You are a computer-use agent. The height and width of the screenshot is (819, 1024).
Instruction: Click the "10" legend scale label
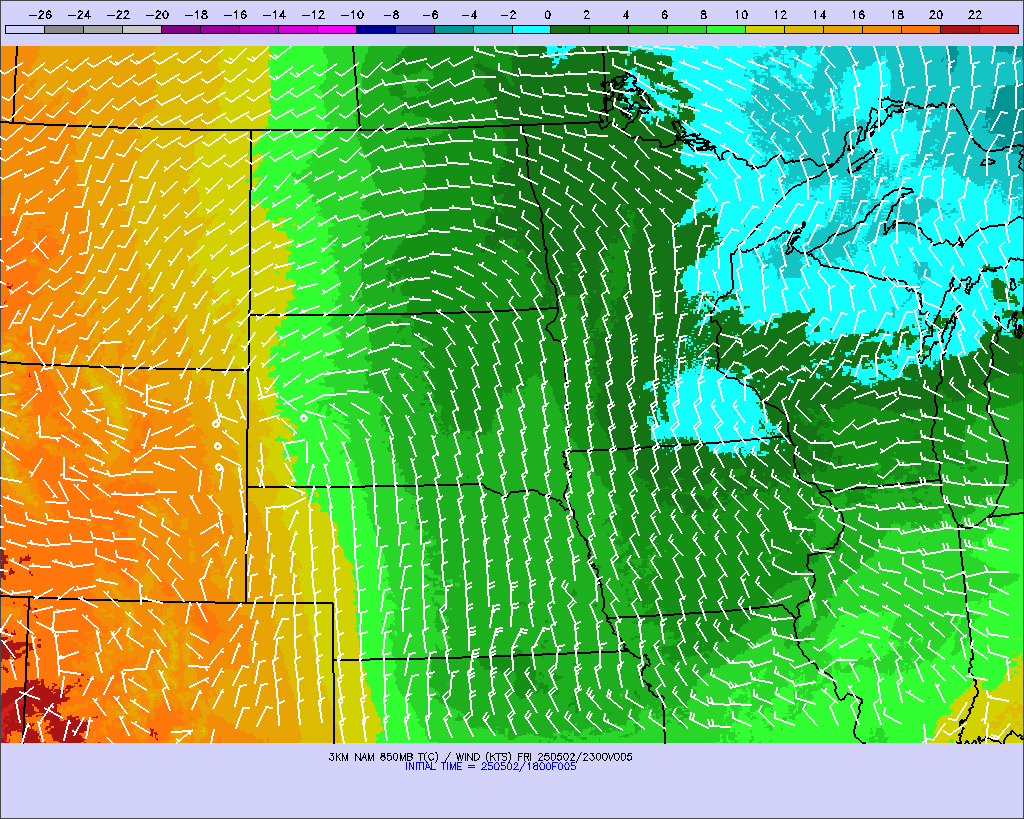click(741, 14)
